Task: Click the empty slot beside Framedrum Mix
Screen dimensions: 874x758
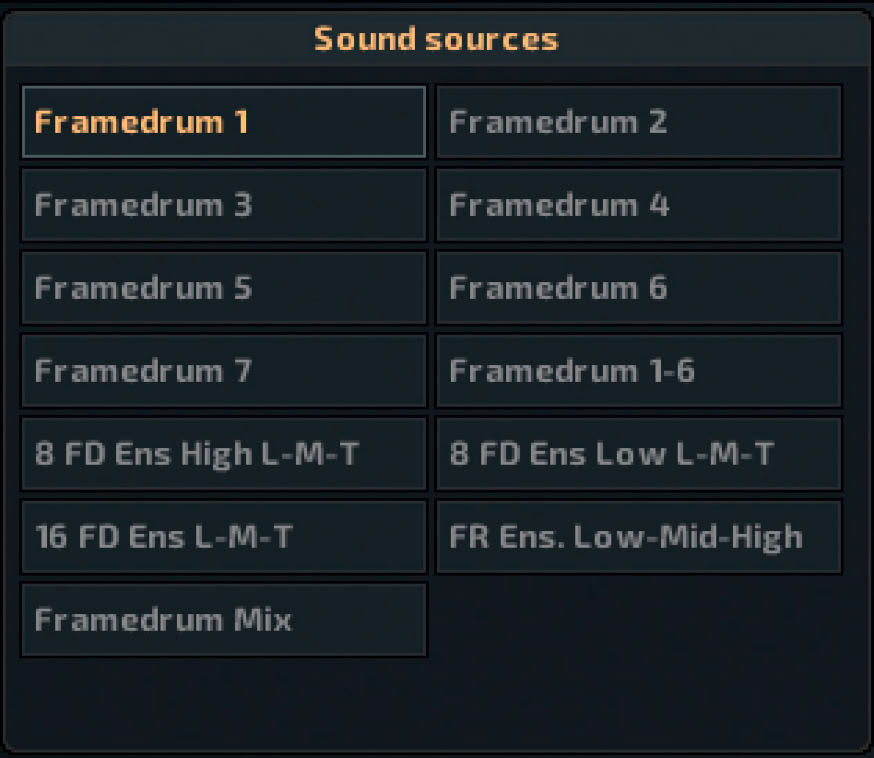Action: [x=638, y=620]
